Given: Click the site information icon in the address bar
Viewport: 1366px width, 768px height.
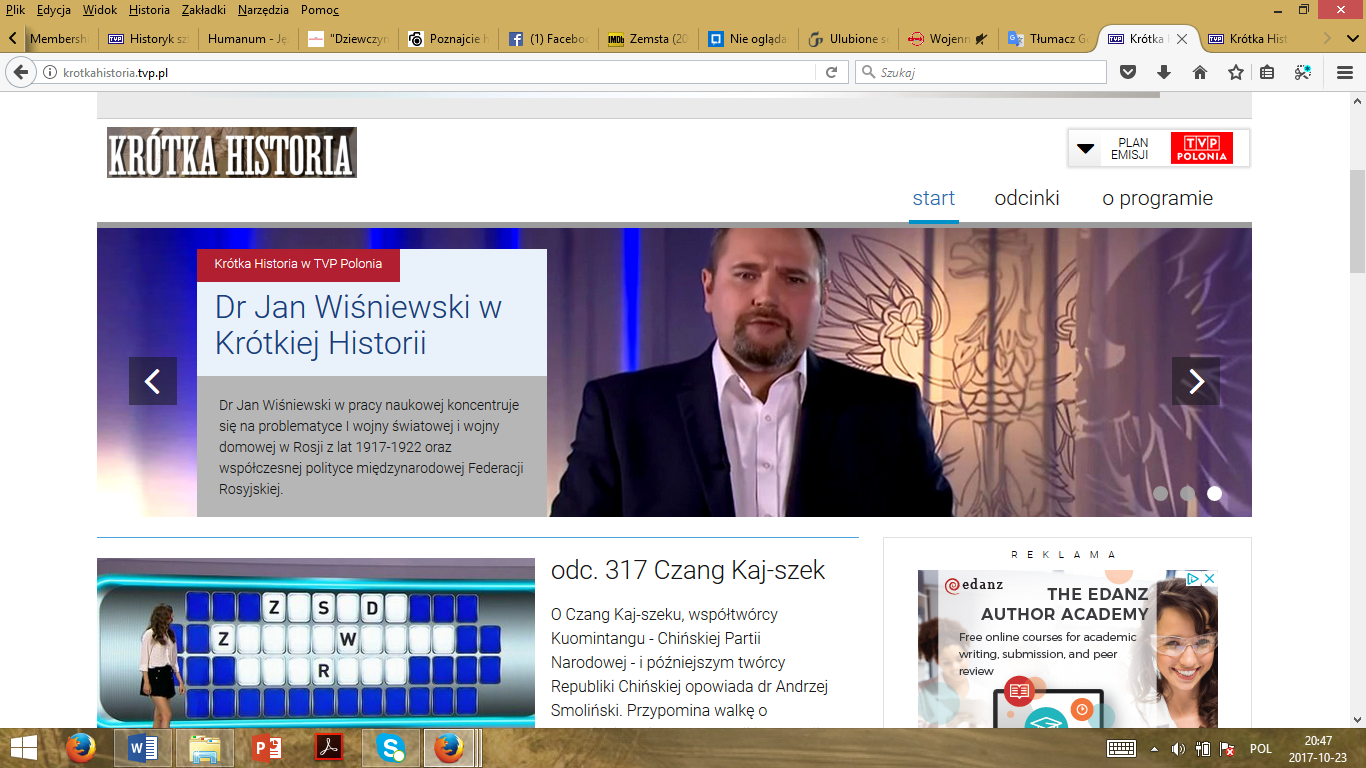Looking at the screenshot, I should pos(50,72).
